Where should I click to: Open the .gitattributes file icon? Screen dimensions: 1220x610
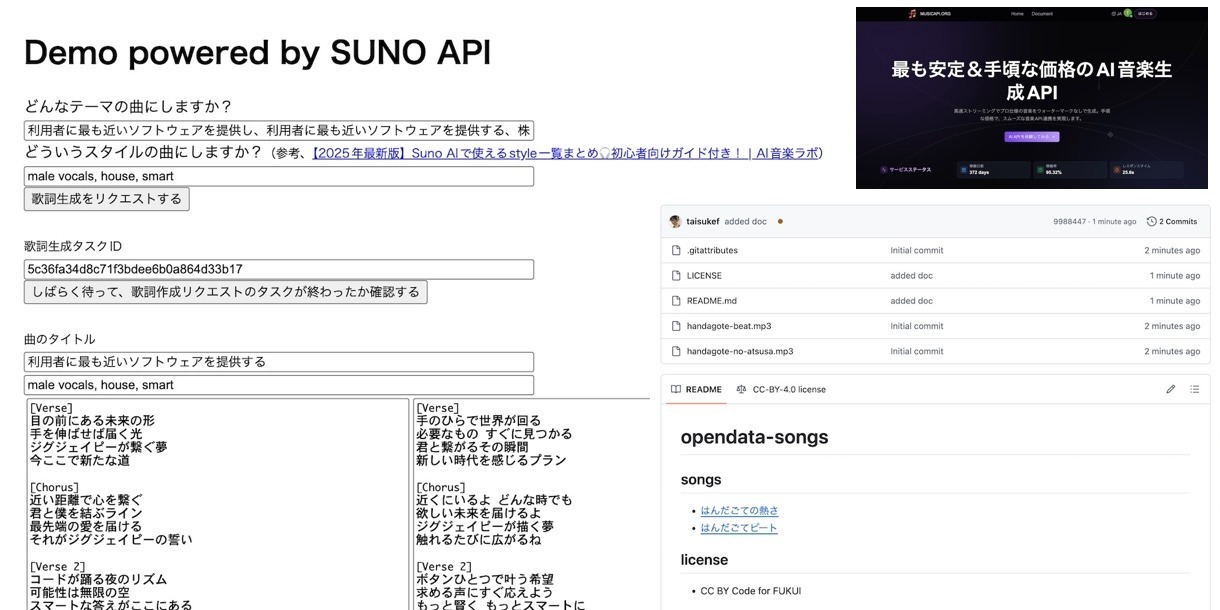(x=677, y=250)
